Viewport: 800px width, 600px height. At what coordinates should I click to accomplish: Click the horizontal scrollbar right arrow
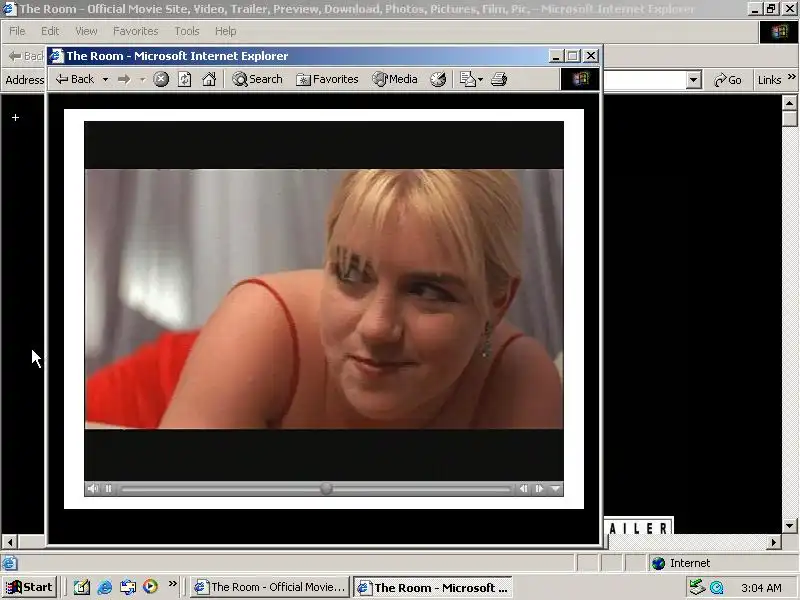point(774,542)
